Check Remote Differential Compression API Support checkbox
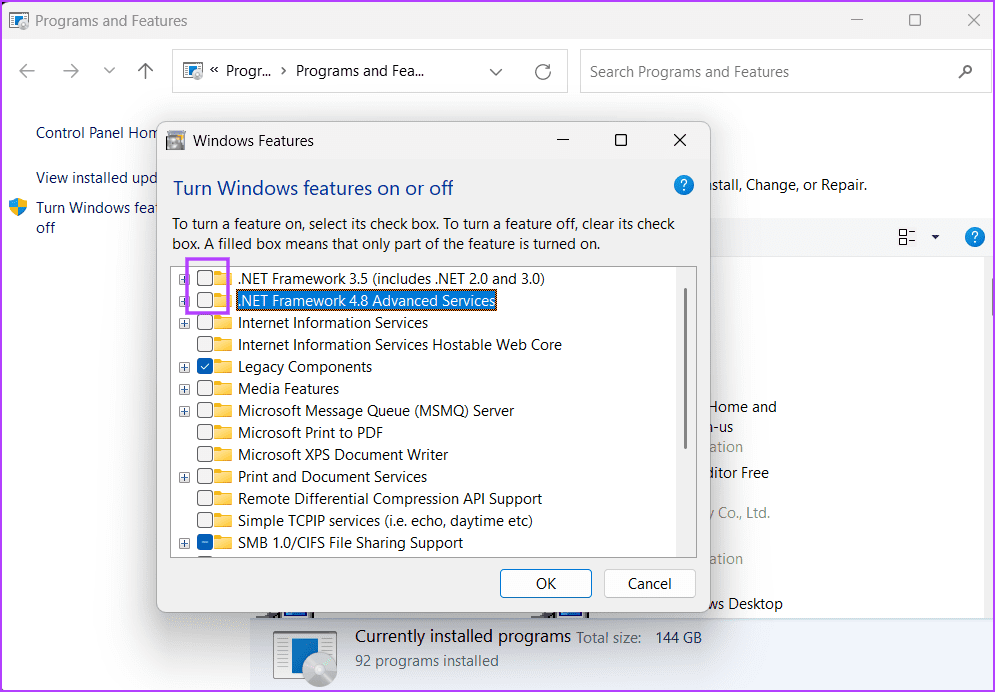995x692 pixels. pos(204,499)
